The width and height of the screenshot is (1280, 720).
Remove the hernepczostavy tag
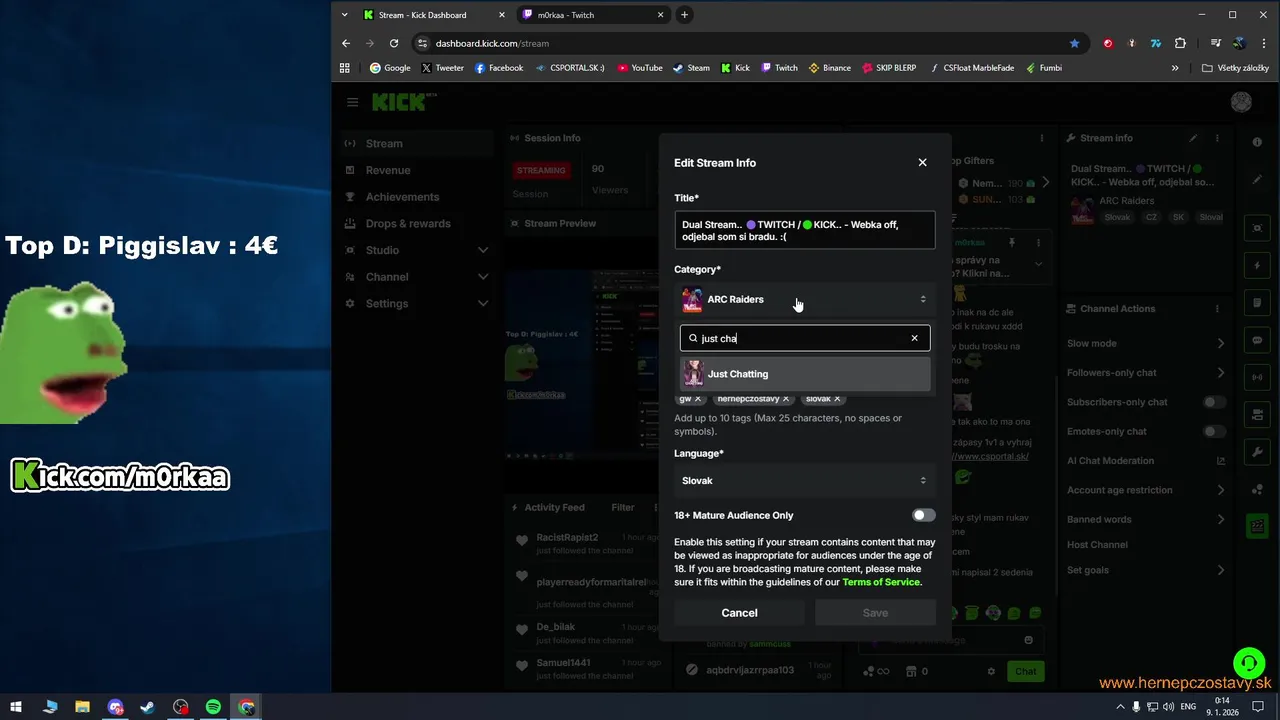pos(786,399)
